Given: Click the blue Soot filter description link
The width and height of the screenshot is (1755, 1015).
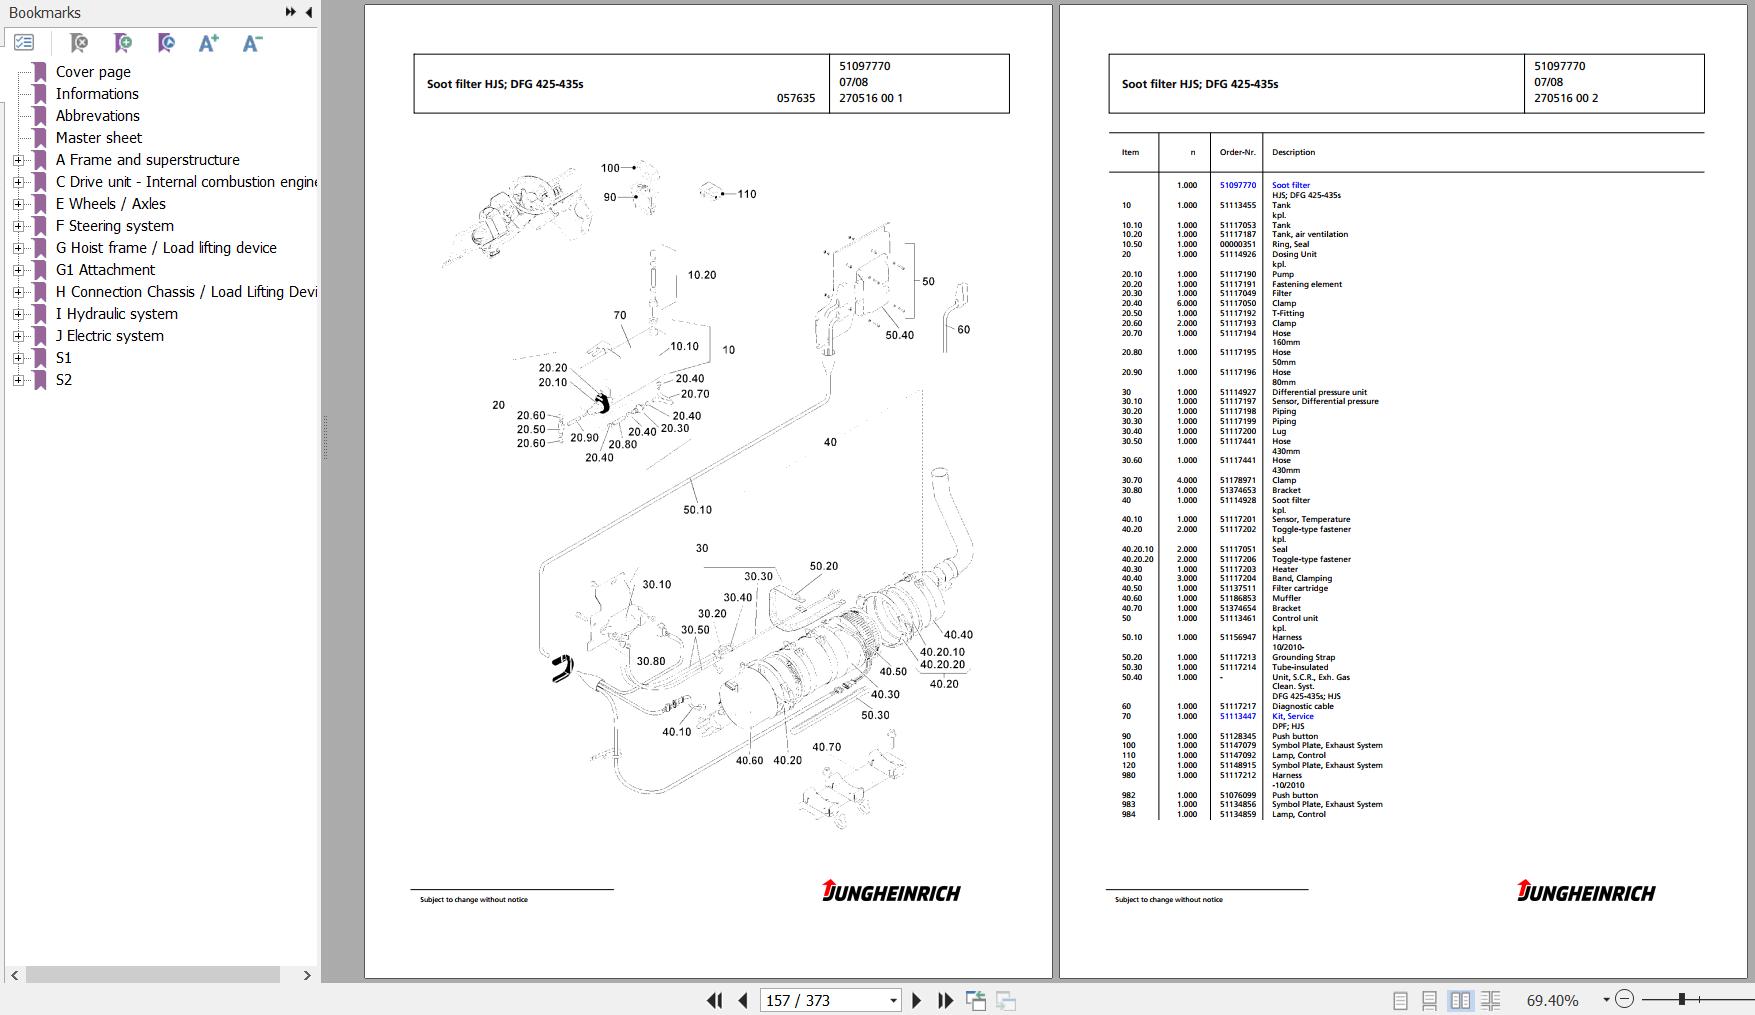Looking at the screenshot, I should 1290,185.
